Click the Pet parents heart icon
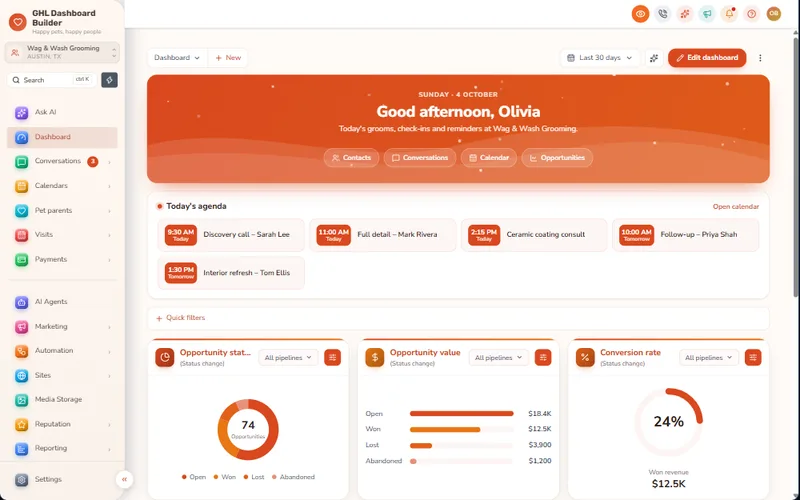 click(21, 211)
